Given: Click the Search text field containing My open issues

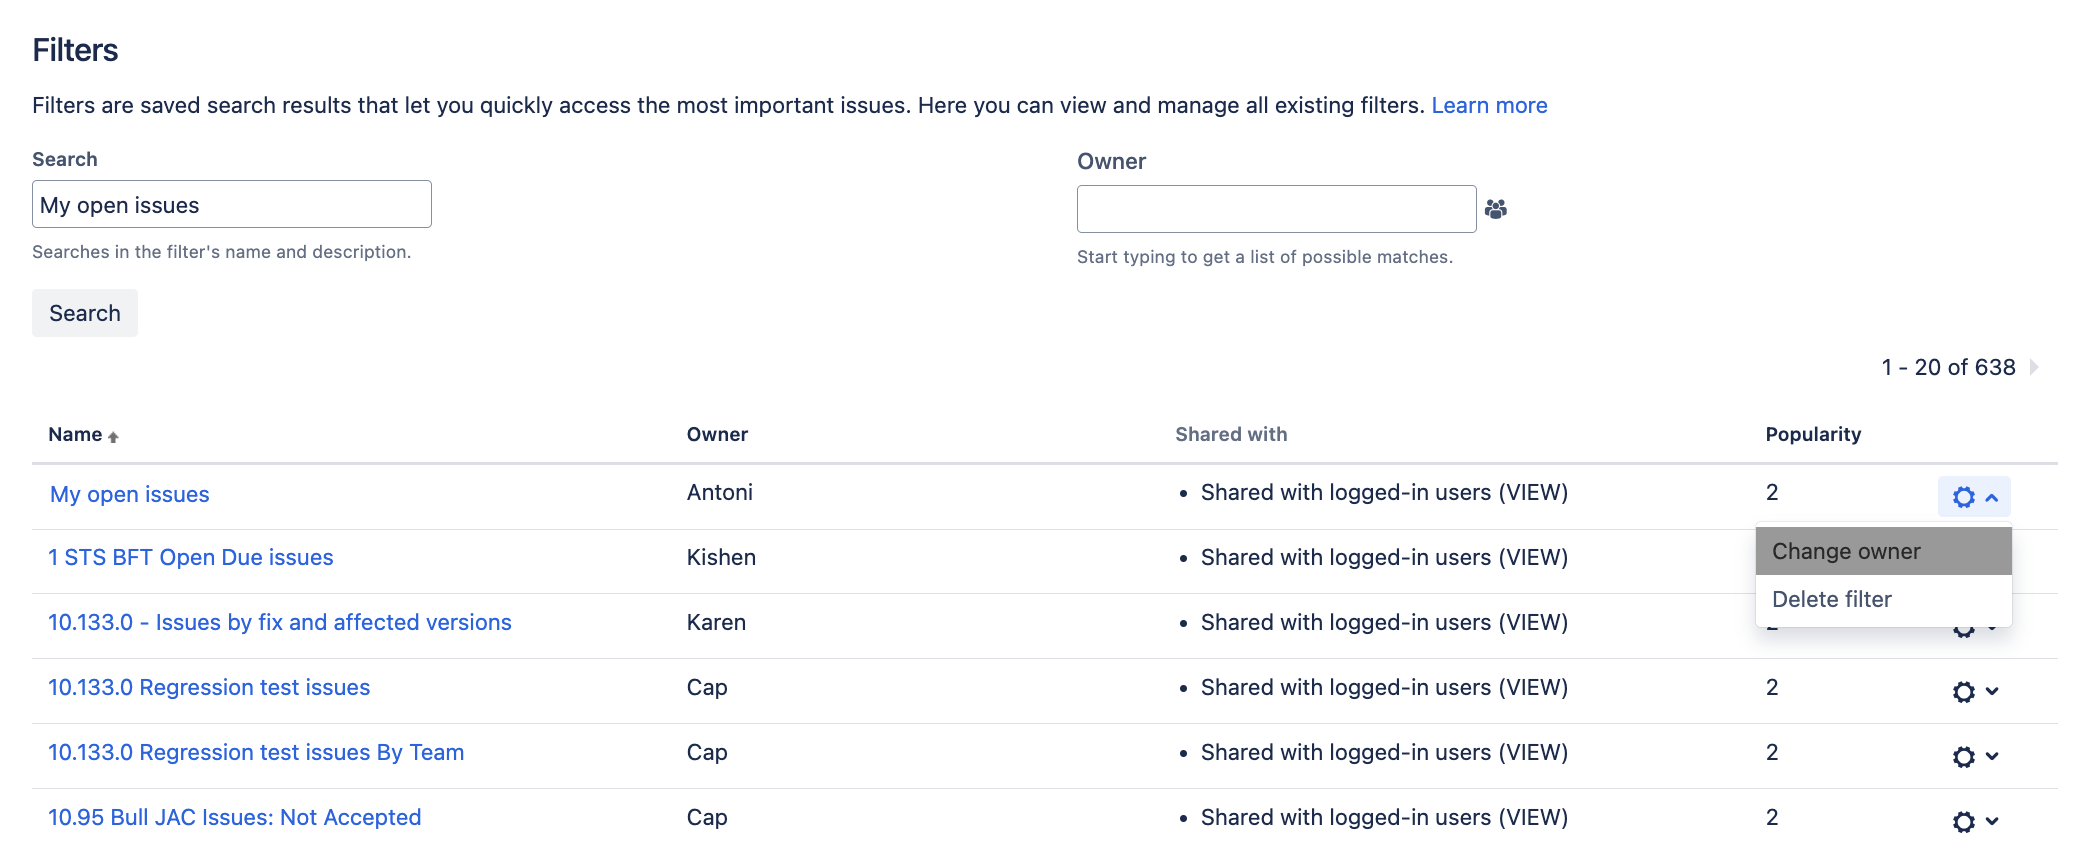Looking at the screenshot, I should 231,204.
